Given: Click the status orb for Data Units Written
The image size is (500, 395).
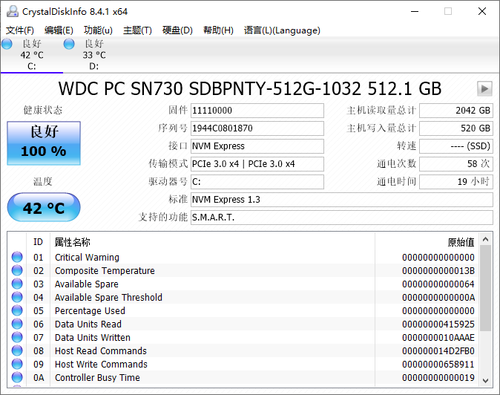Looking at the screenshot, I should click(x=17, y=337).
